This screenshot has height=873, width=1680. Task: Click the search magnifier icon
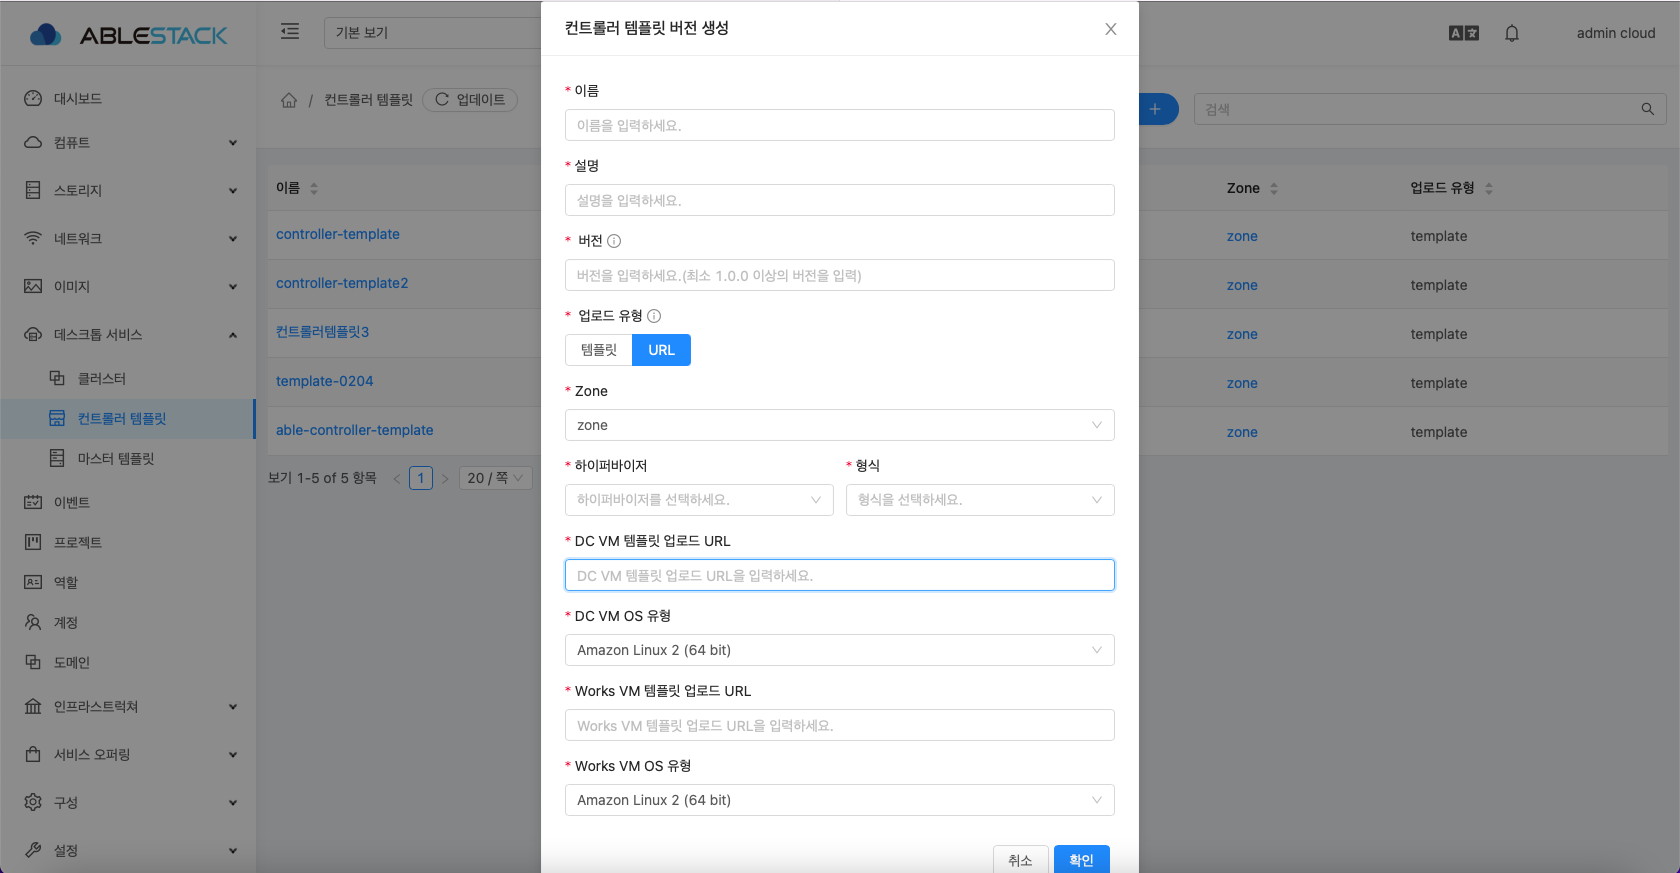(x=1647, y=109)
